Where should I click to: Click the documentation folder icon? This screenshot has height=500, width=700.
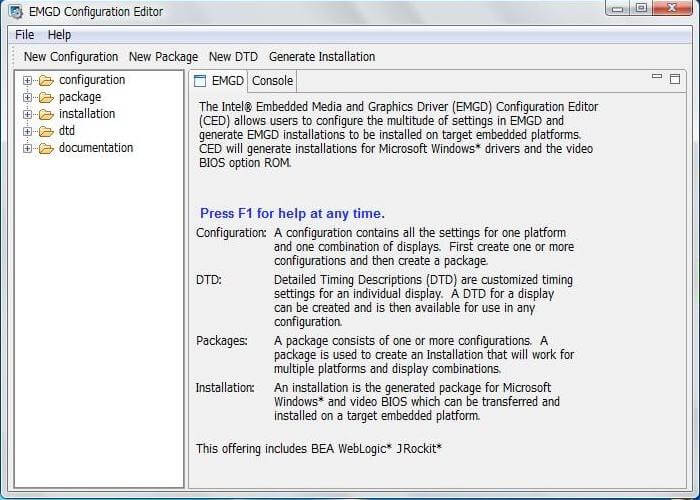46,148
